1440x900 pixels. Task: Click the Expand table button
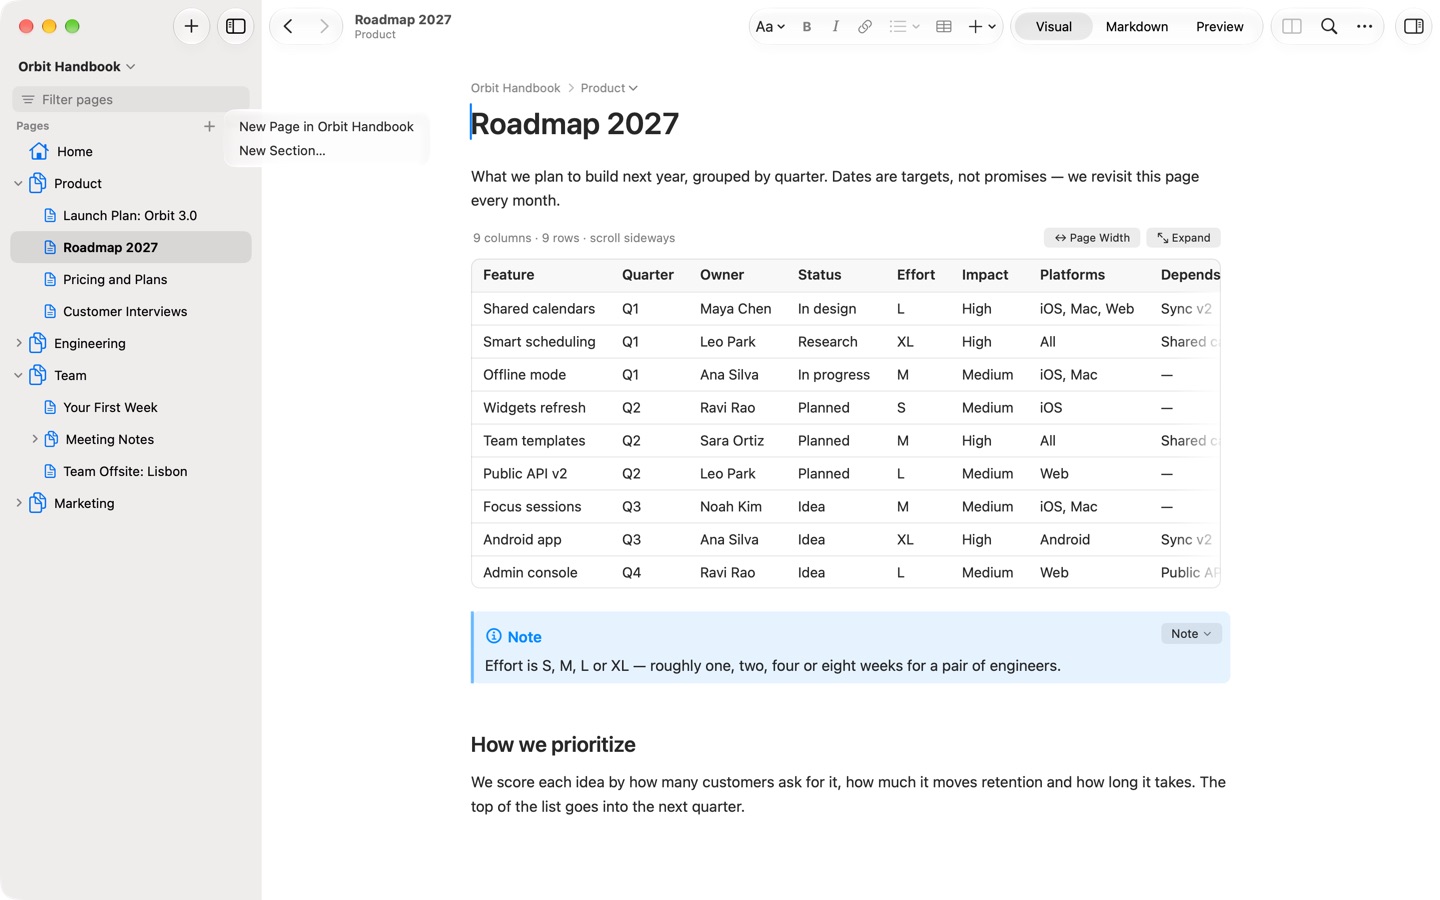(x=1184, y=238)
